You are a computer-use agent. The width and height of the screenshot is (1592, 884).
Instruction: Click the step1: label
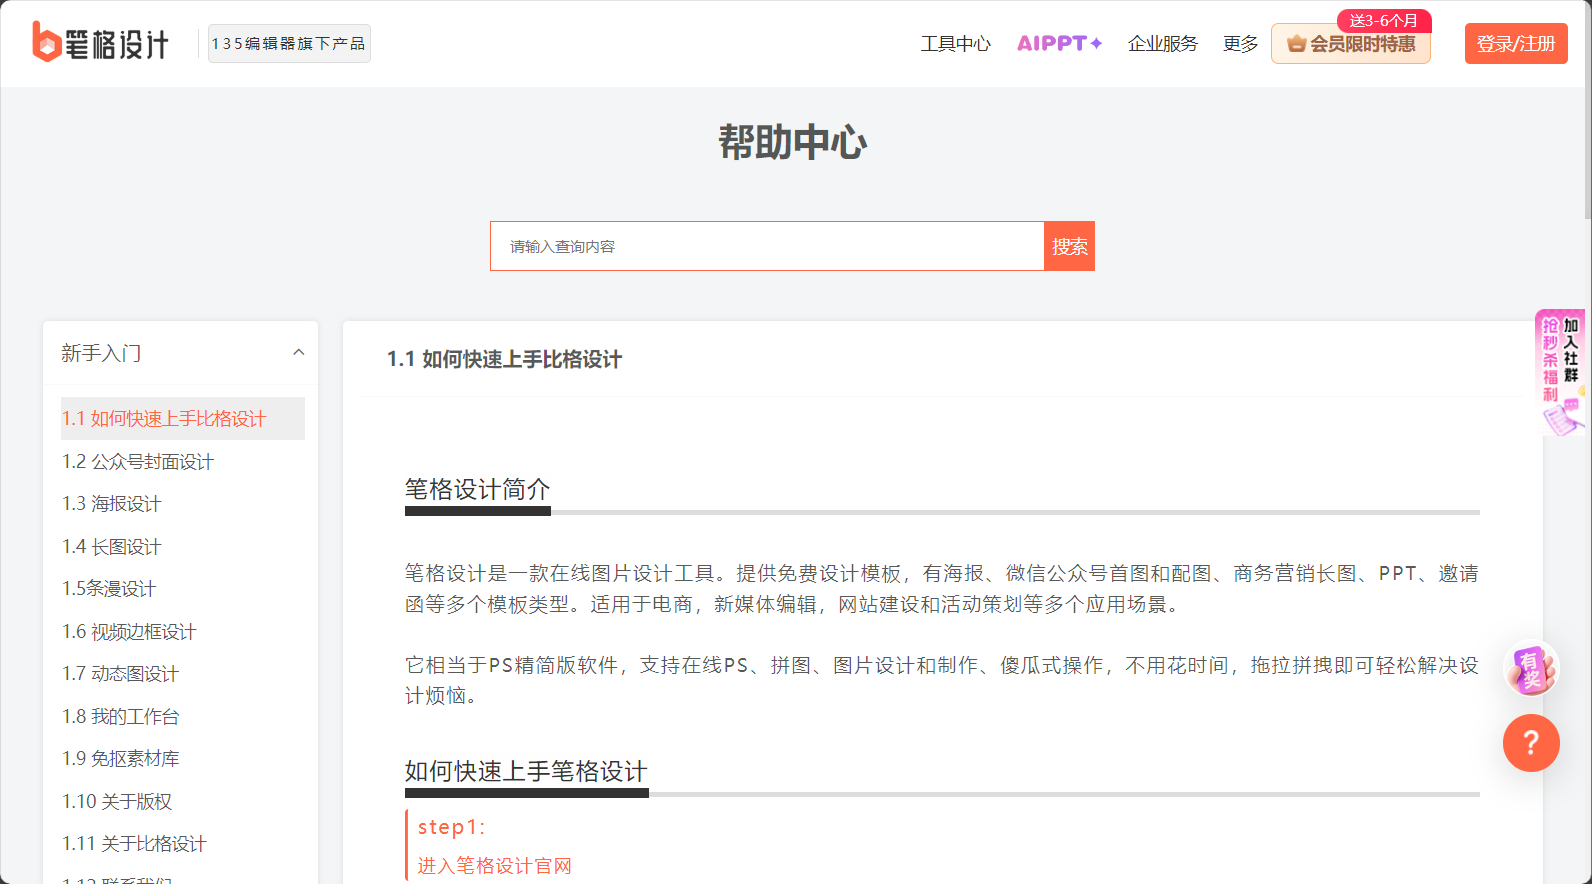[451, 827]
